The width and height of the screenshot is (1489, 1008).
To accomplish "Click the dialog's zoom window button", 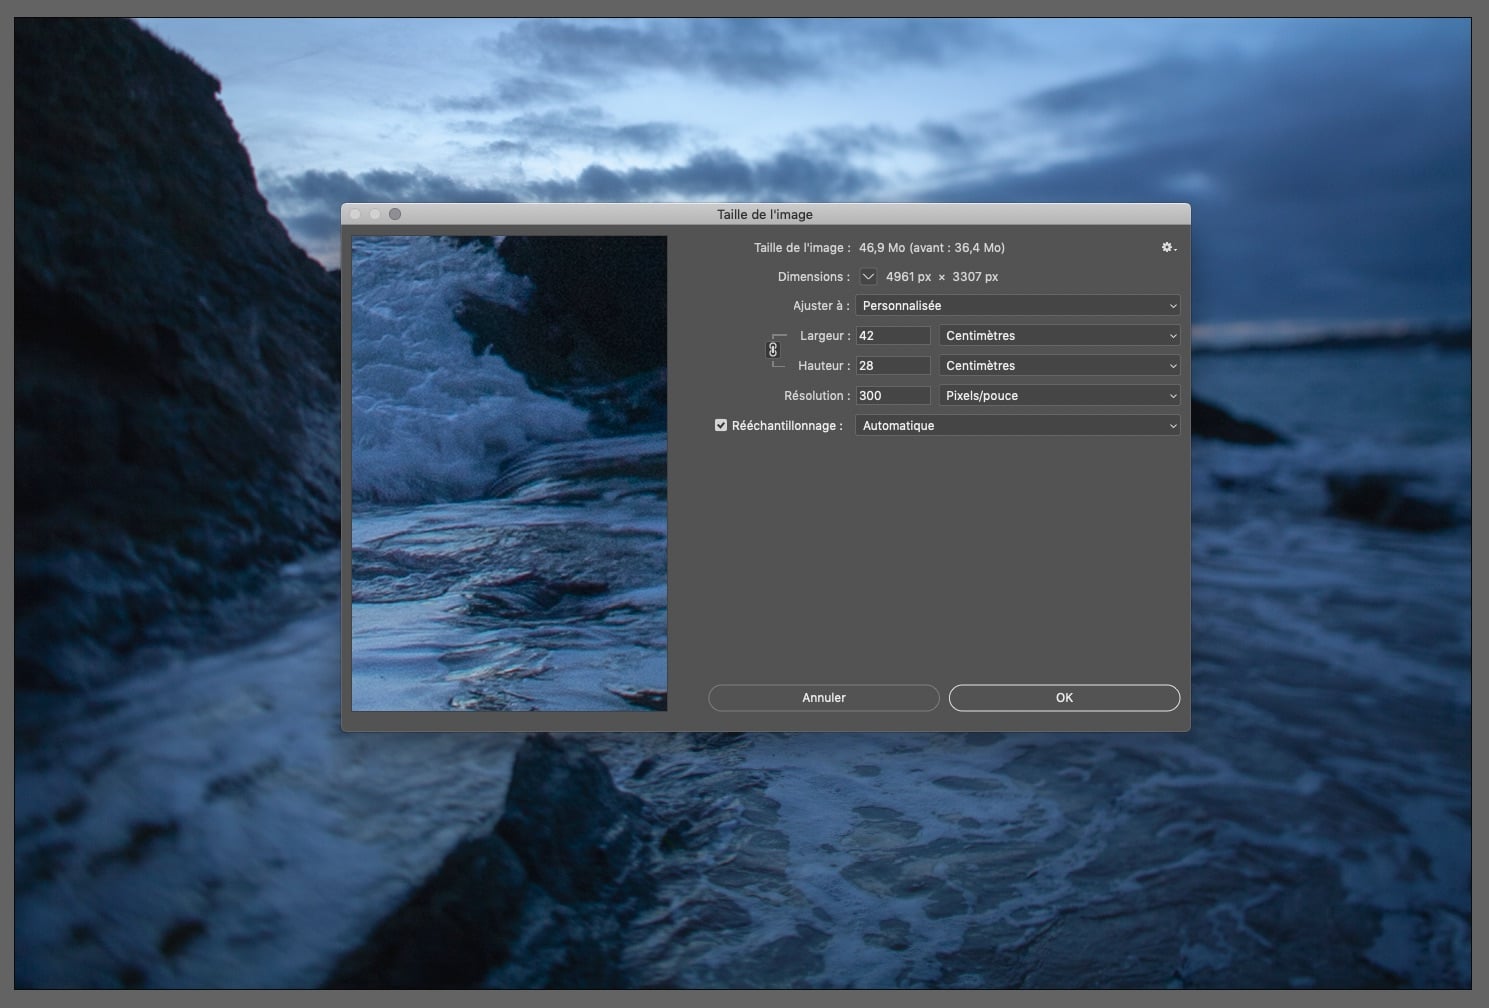I will pyautogui.click(x=395, y=214).
